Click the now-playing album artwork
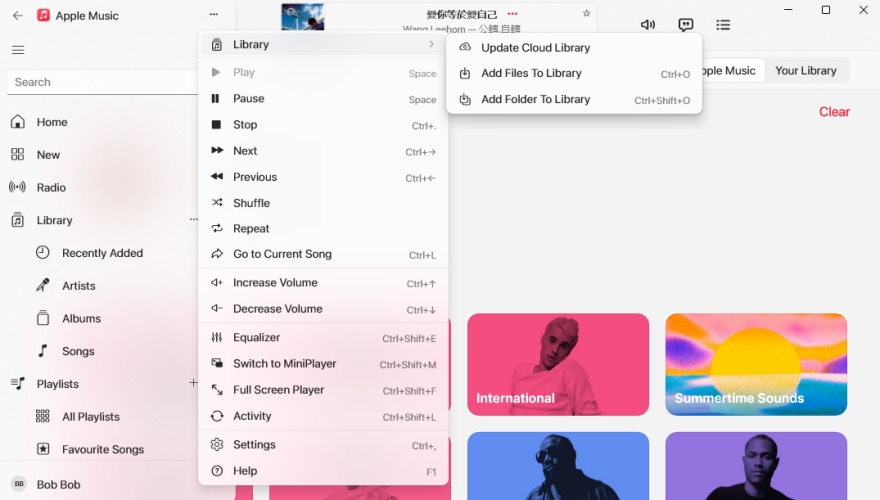This screenshot has height=500, width=880. 302,17
